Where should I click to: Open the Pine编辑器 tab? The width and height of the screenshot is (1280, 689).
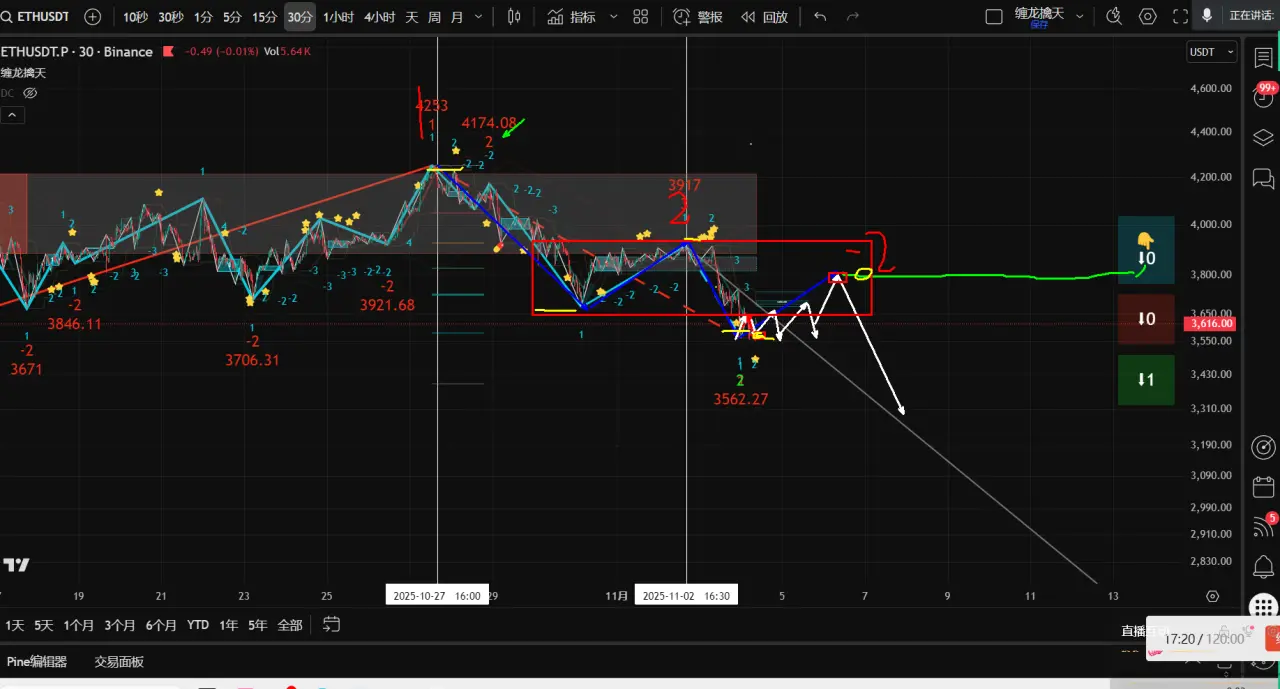pos(37,661)
